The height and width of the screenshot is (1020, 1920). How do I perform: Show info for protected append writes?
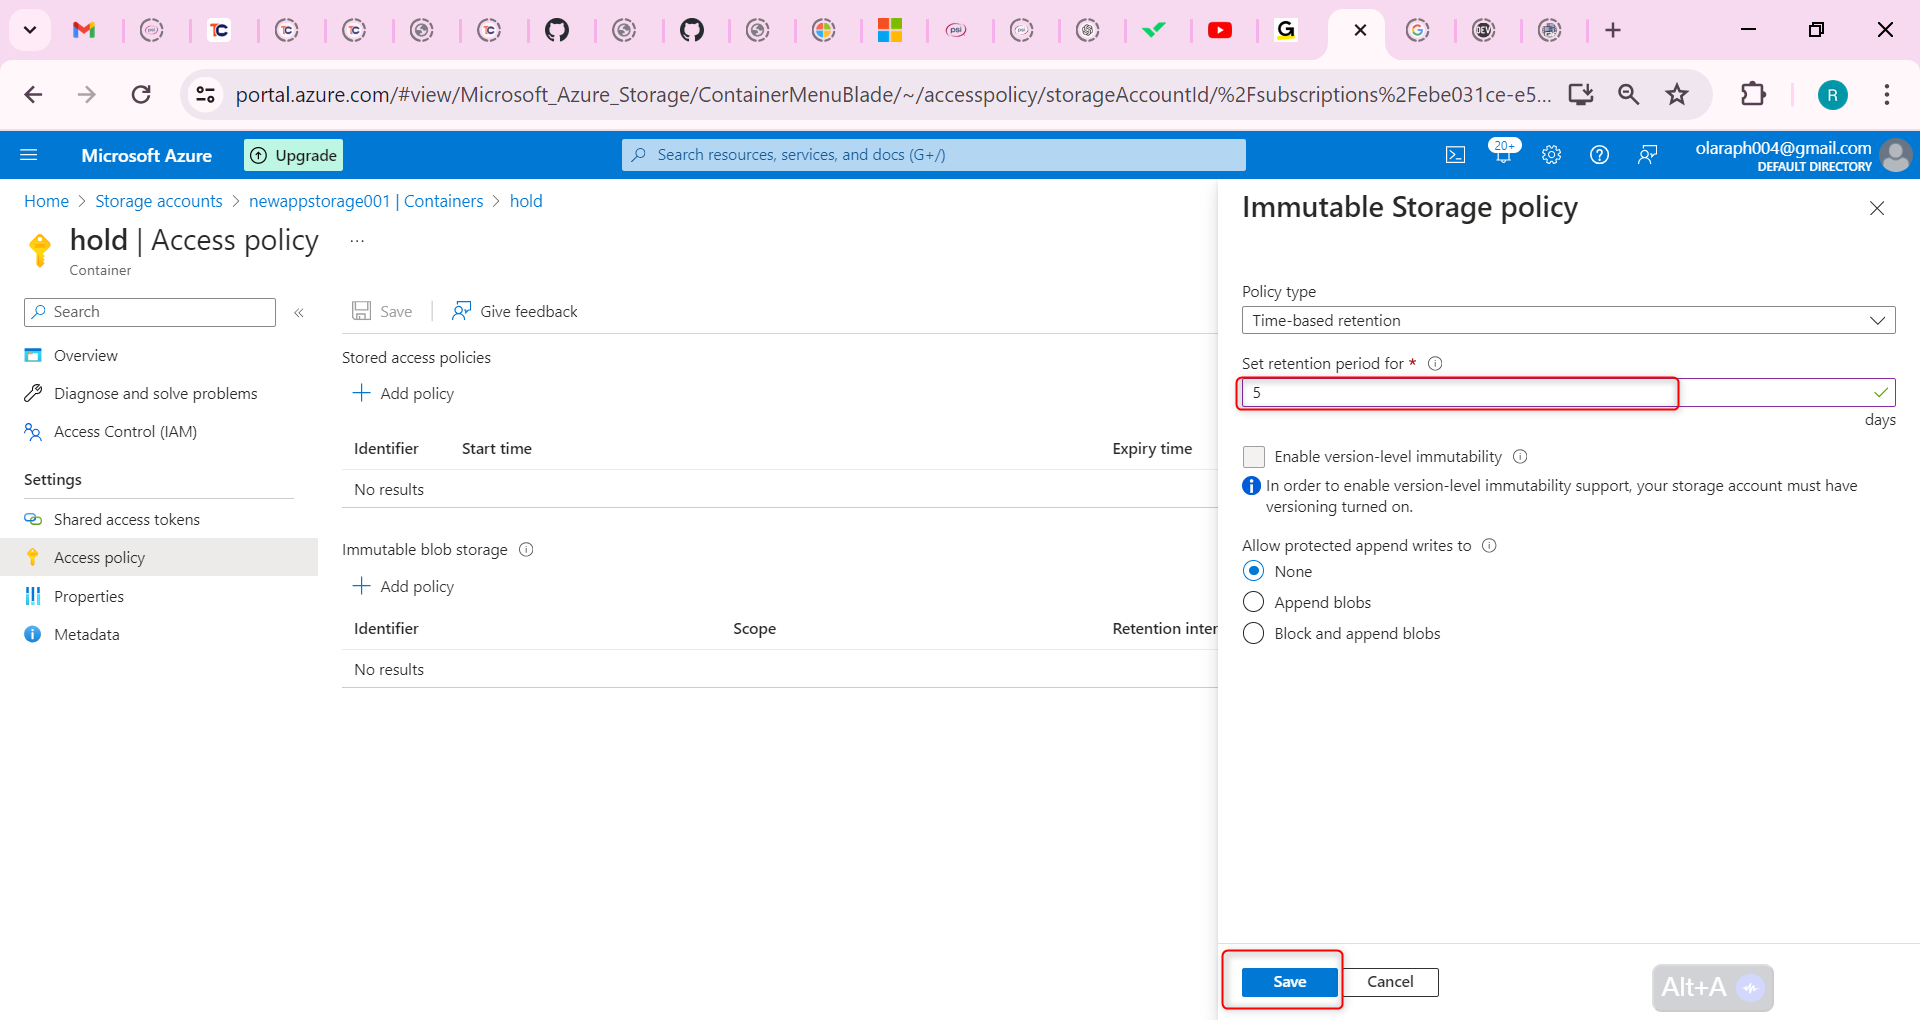1489,546
